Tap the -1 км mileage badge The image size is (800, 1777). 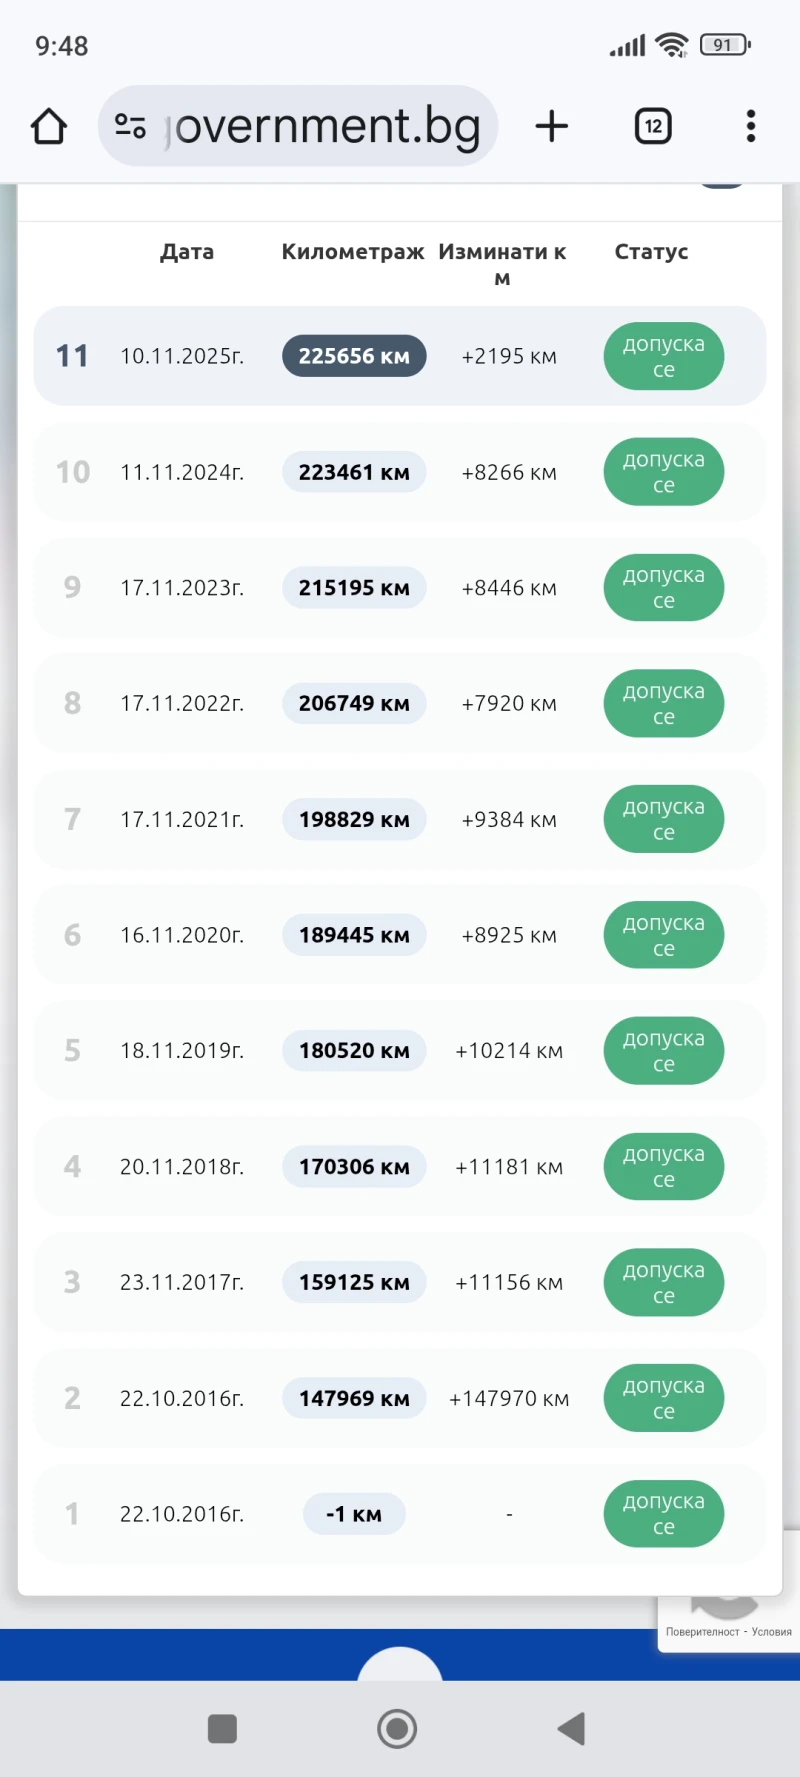click(354, 1514)
